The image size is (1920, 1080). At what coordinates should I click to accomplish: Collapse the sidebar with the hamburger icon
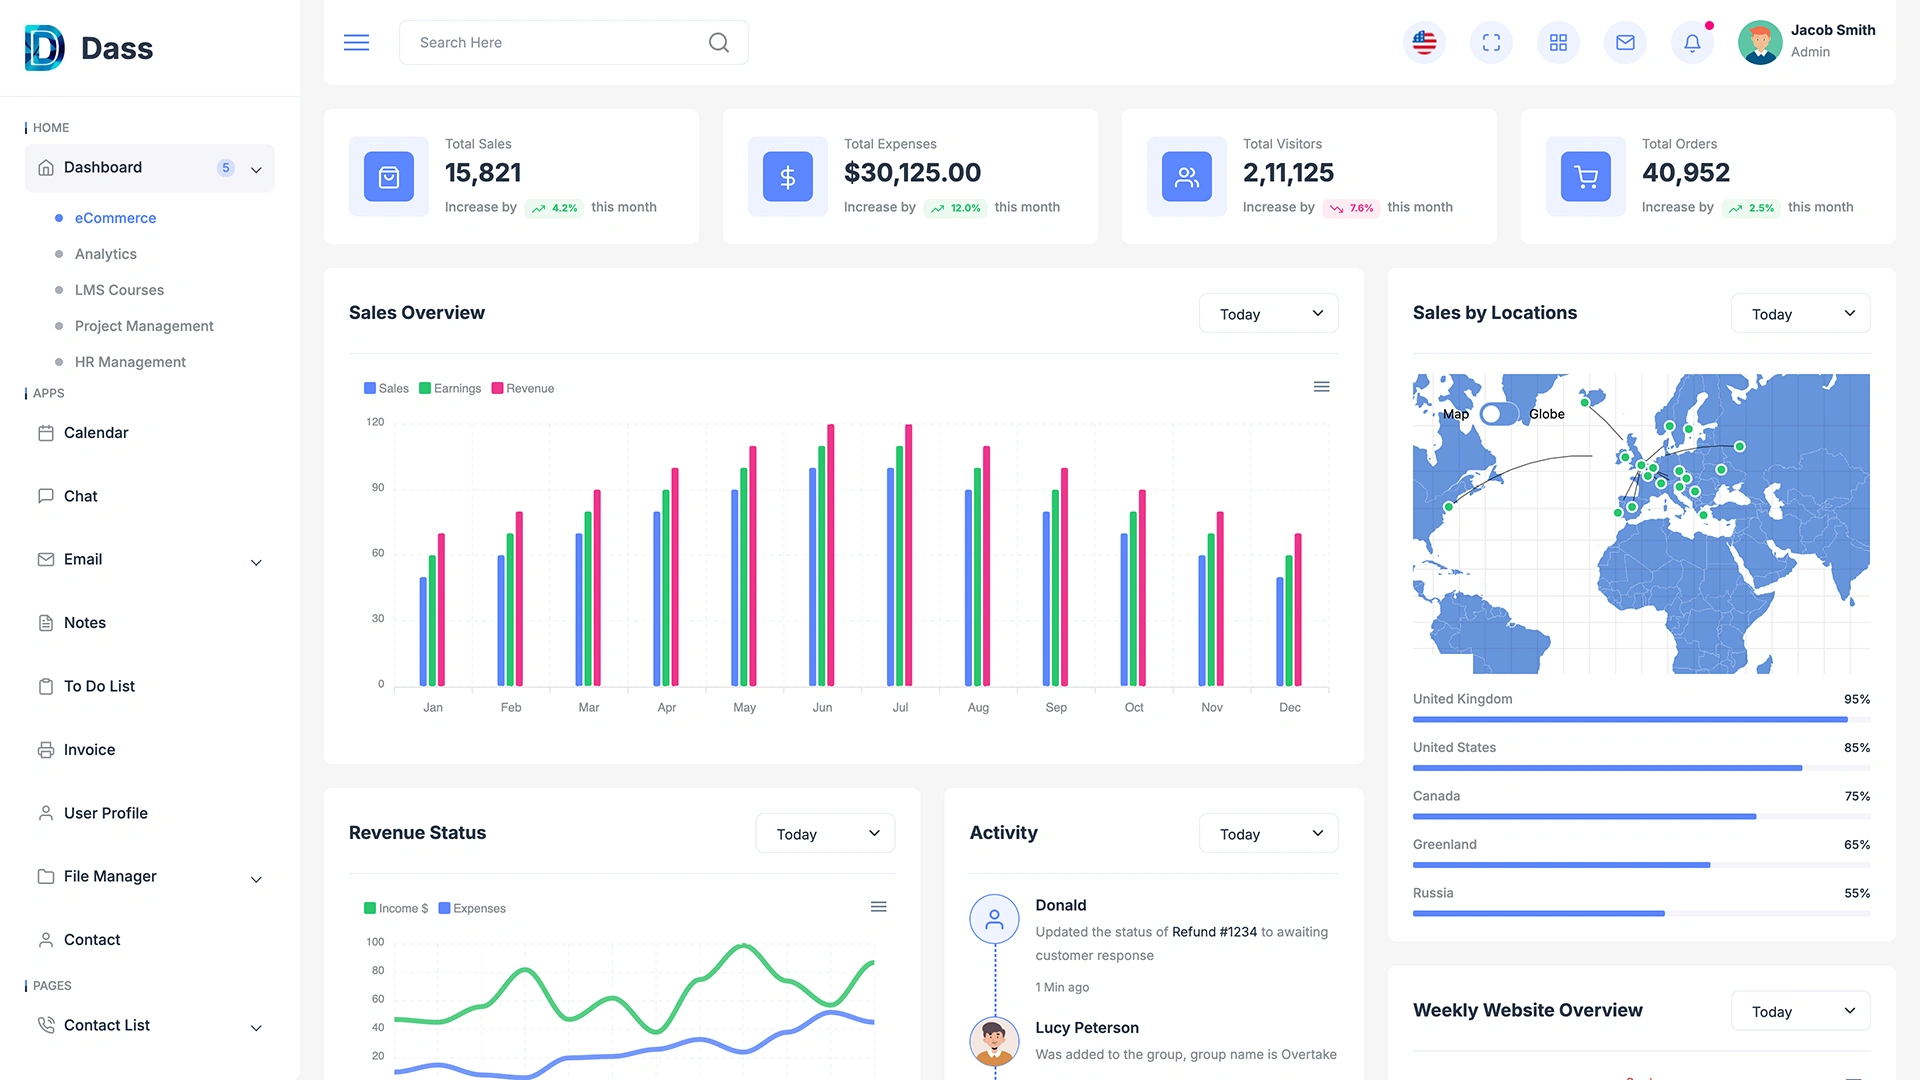pos(356,42)
